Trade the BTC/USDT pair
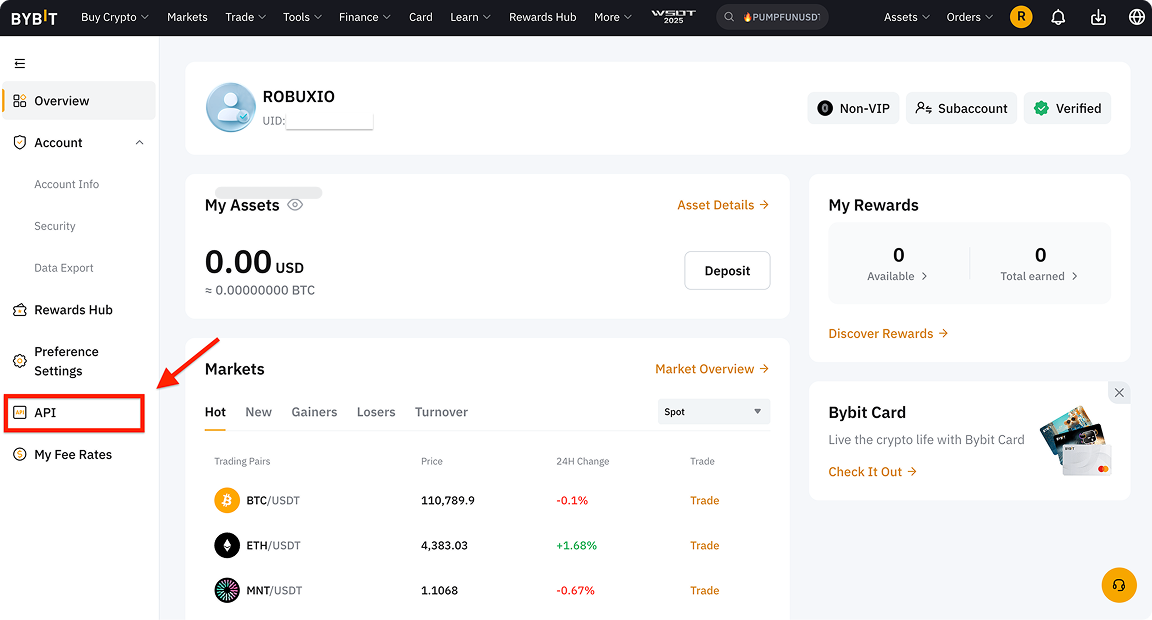Screen dimensions: 1152x620 (x=705, y=500)
